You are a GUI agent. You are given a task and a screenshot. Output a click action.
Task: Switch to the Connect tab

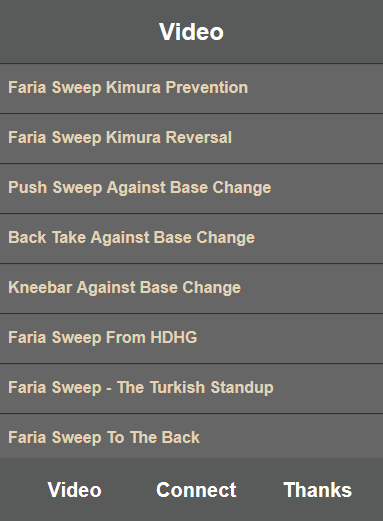coord(196,490)
